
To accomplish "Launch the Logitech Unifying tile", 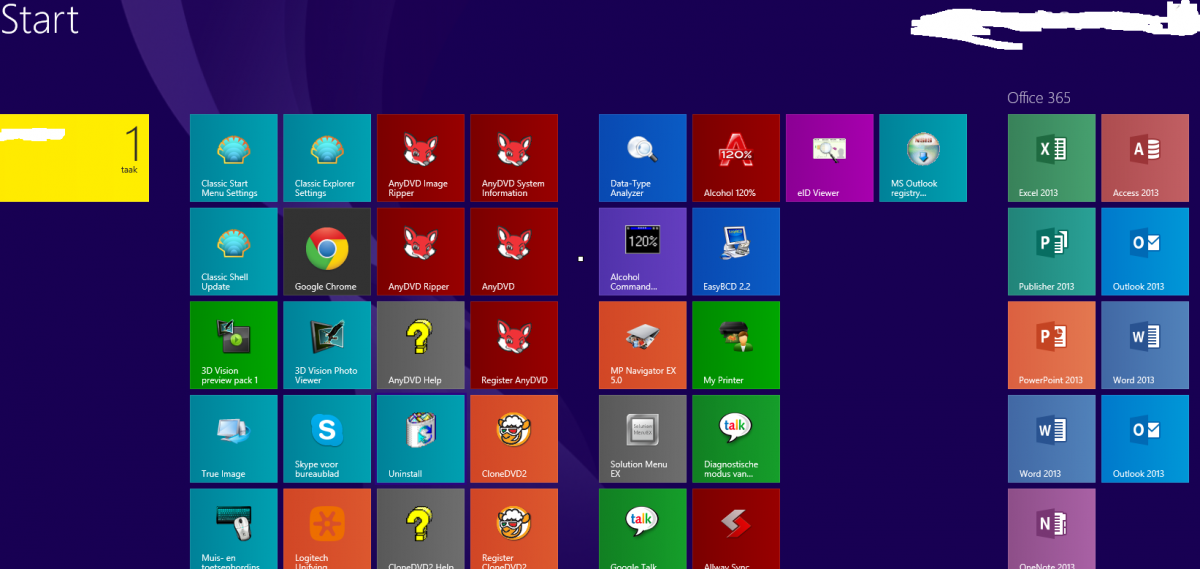I will (327, 529).
